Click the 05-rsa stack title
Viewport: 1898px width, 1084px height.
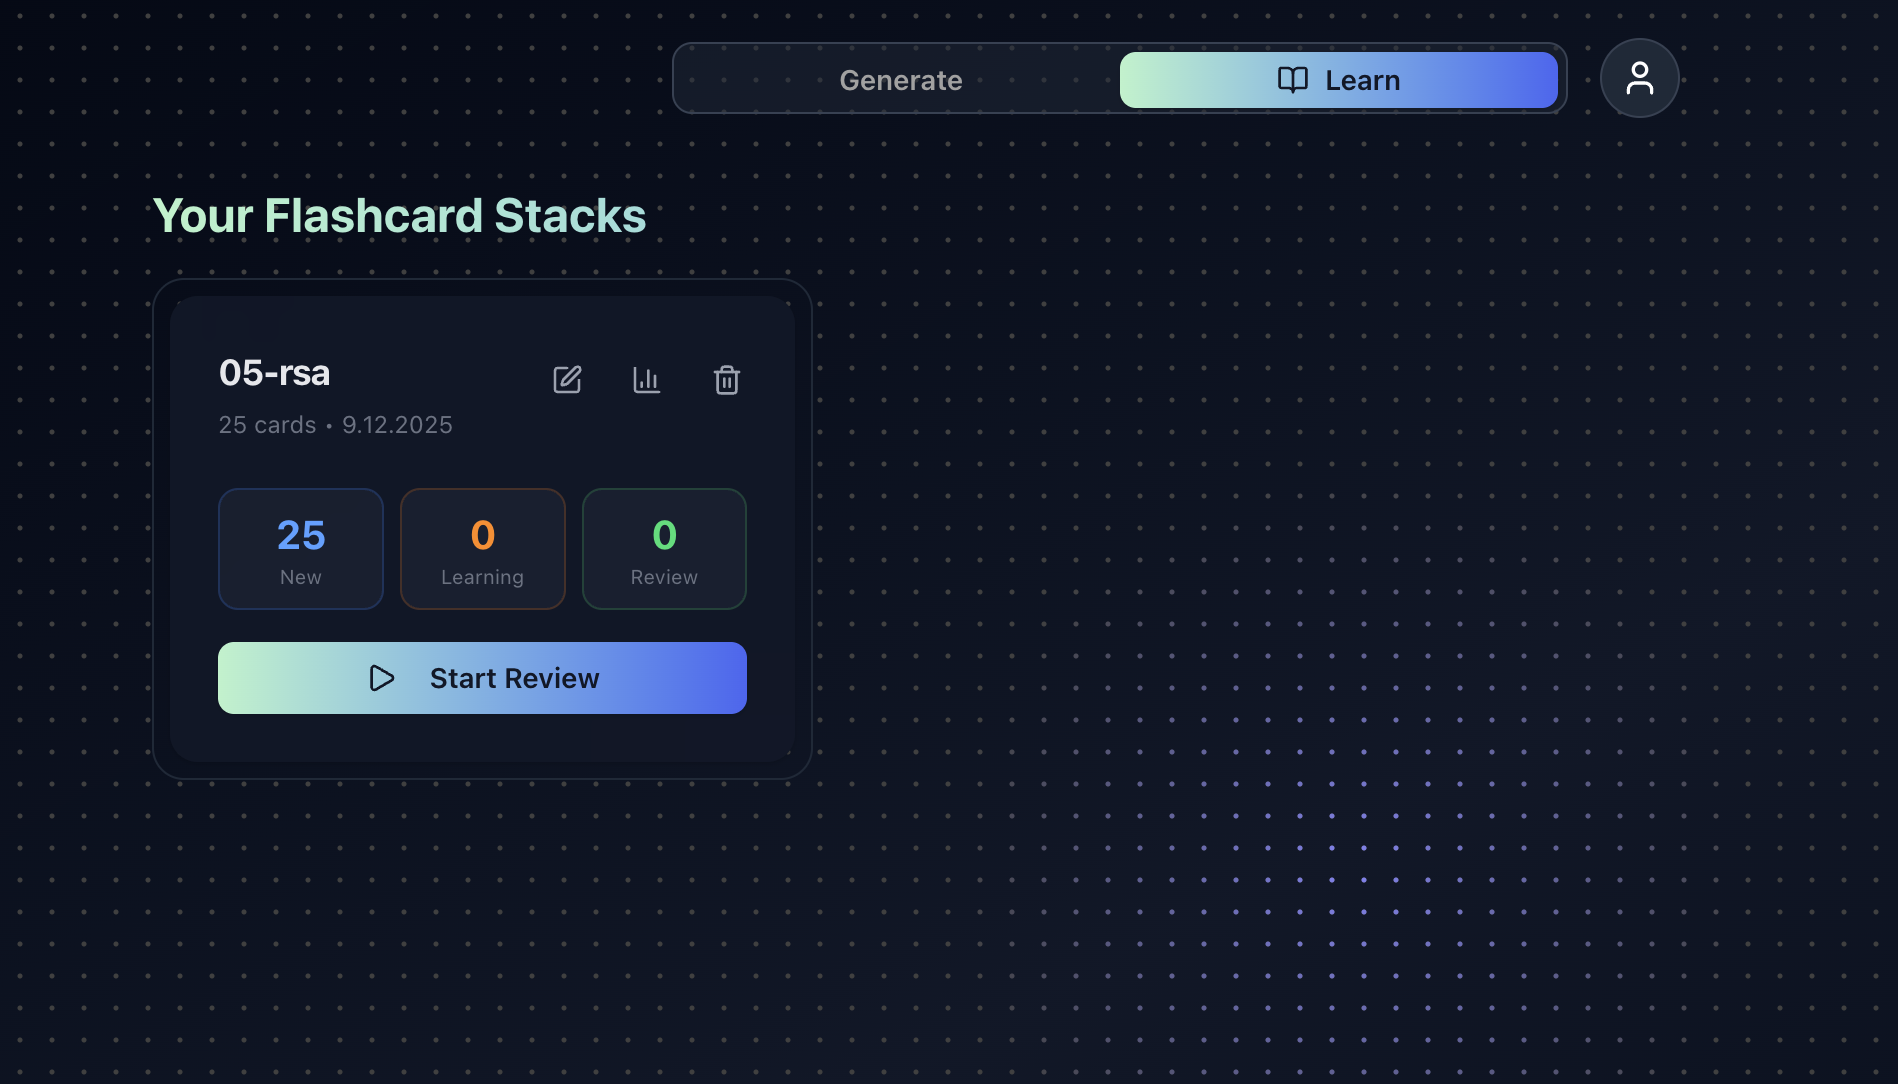tap(273, 372)
